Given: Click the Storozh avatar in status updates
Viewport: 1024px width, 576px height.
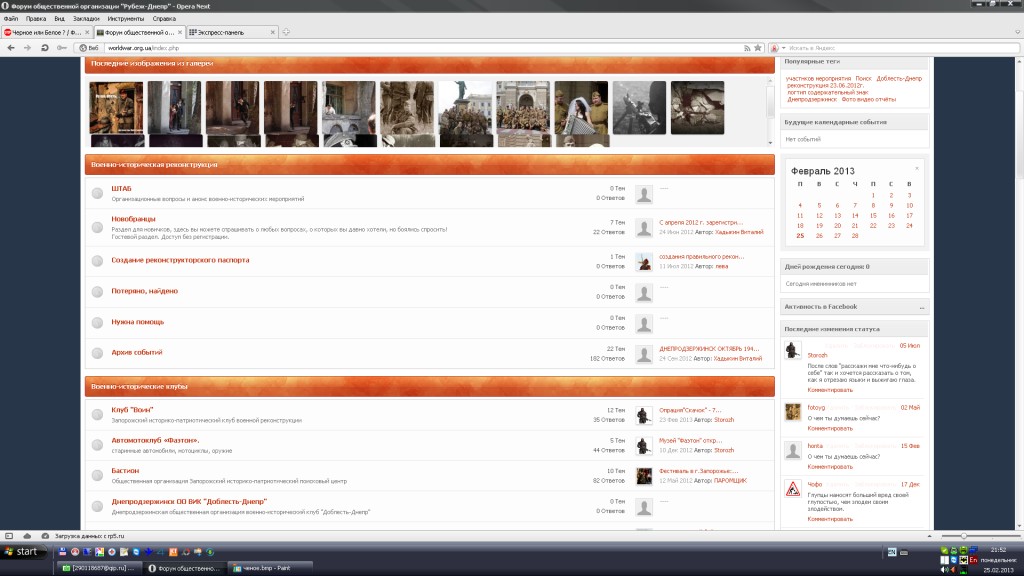Looking at the screenshot, I should pos(792,349).
